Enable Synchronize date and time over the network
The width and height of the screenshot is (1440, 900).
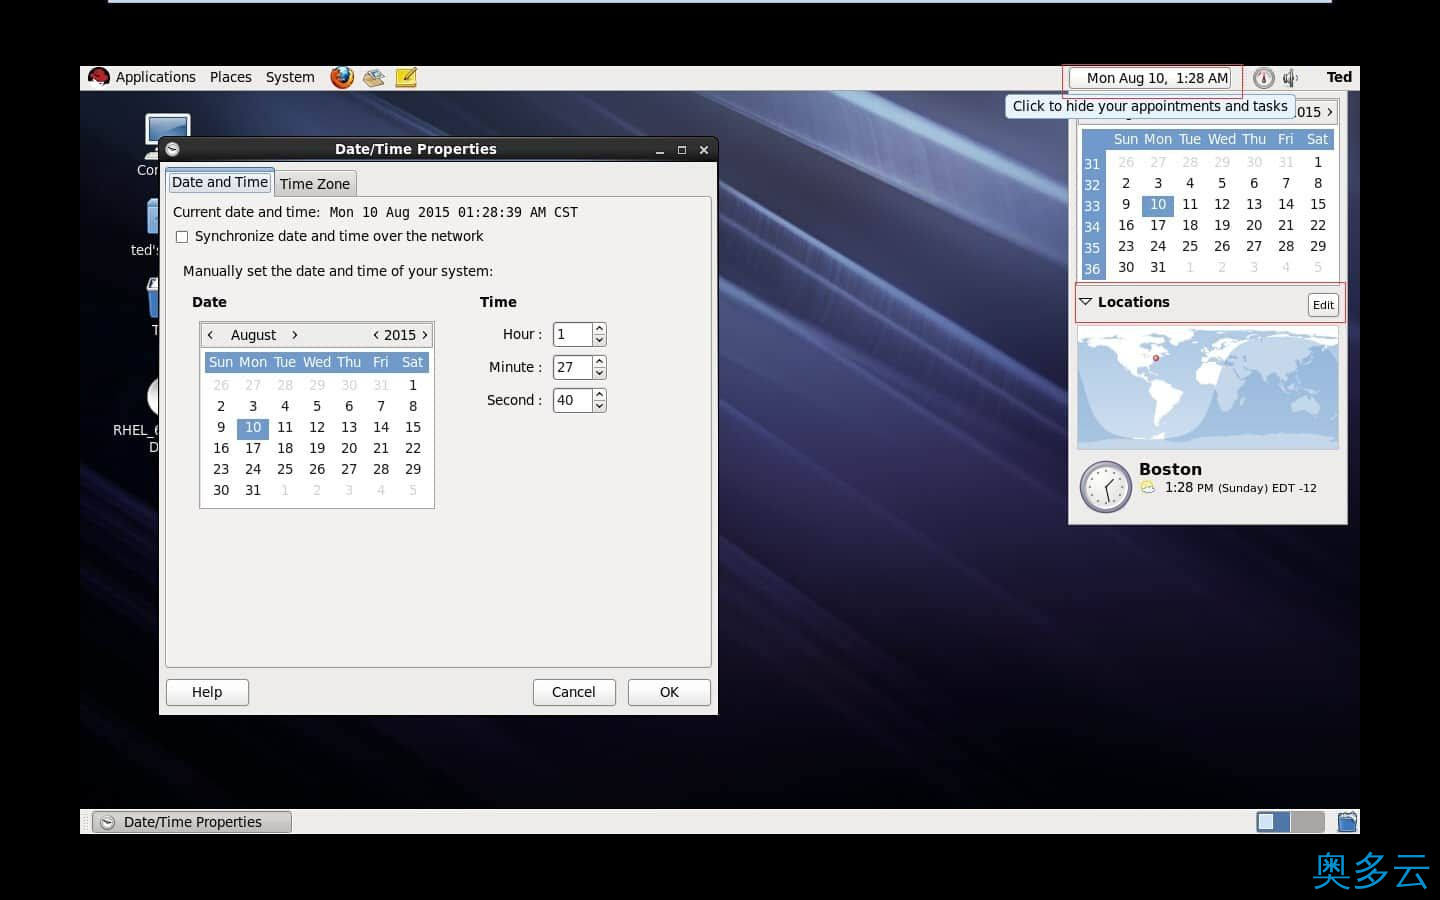coord(182,237)
